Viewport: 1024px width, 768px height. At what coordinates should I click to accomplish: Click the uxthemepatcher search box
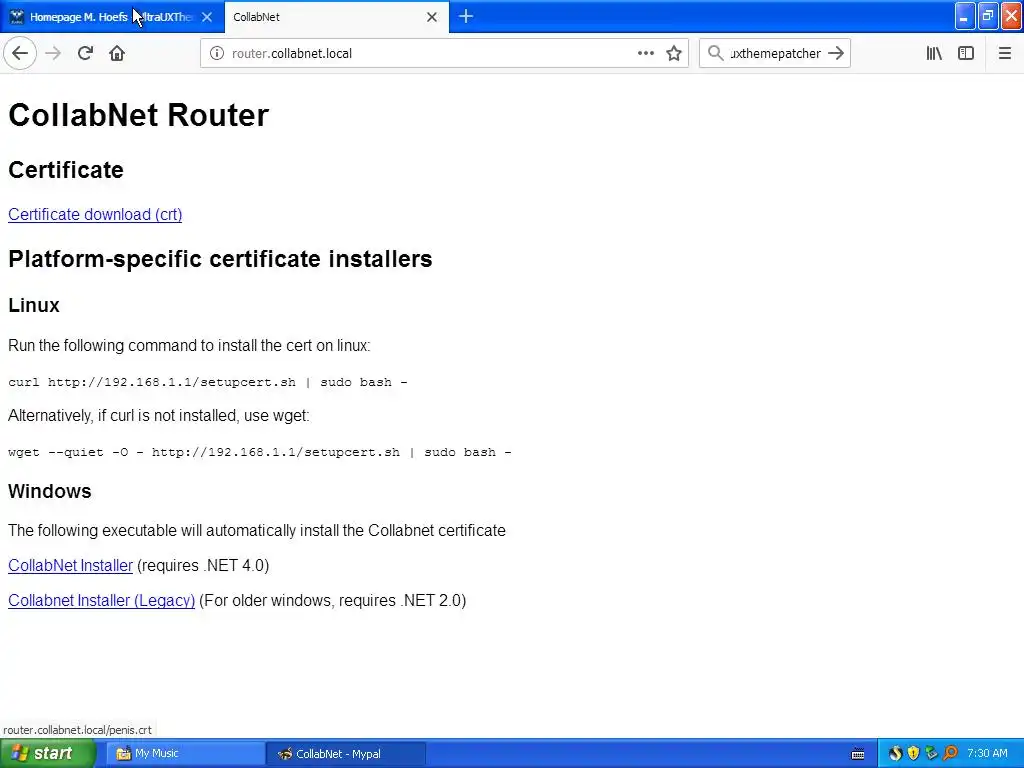click(776, 54)
